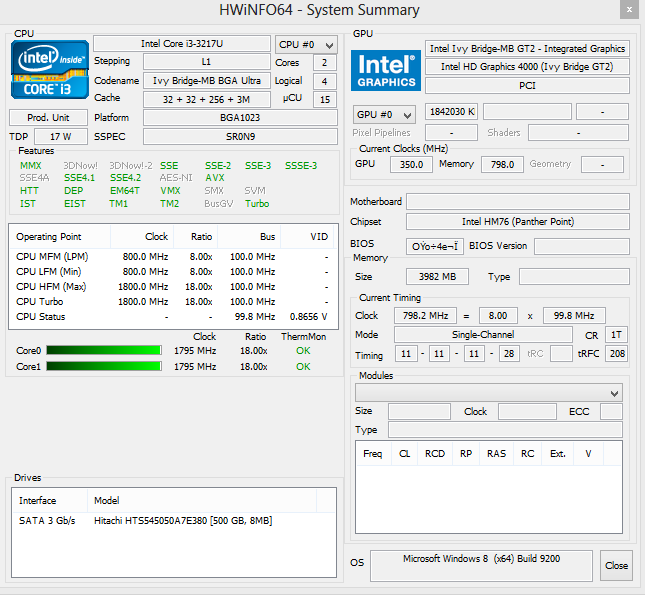Open the GPU #0 selector dropdown
Image resolution: width=645 pixels, height=595 pixels.
coord(385,114)
